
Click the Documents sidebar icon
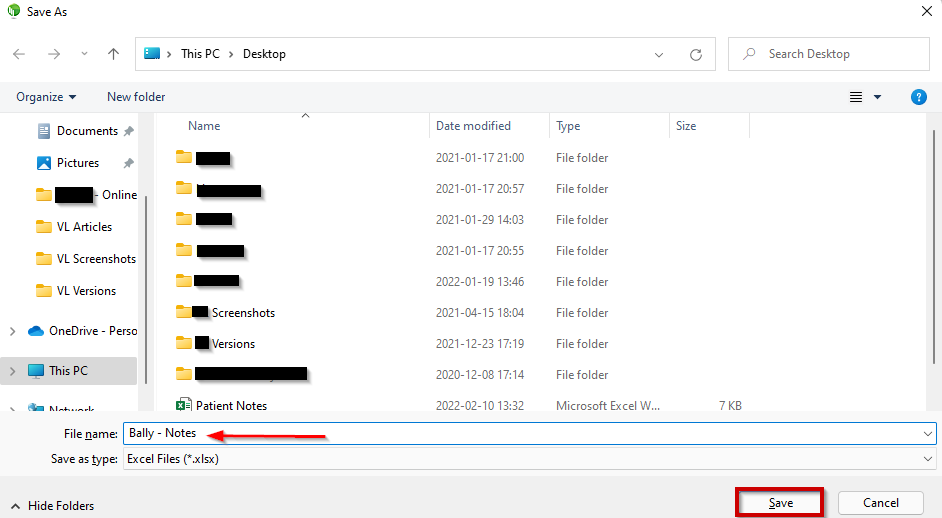44,131
